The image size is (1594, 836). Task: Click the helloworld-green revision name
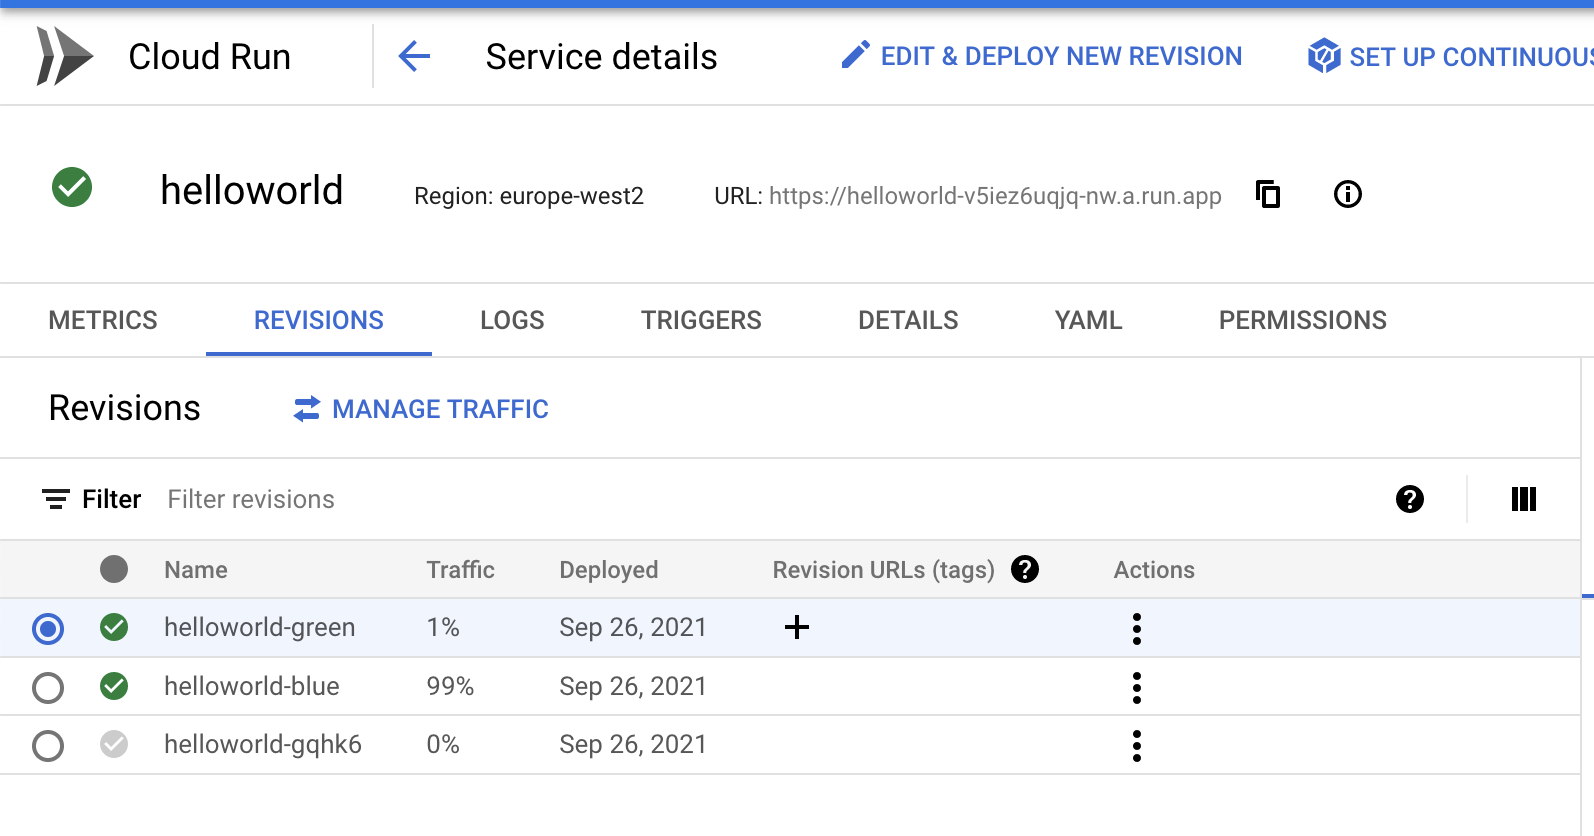tap(260, 627)
